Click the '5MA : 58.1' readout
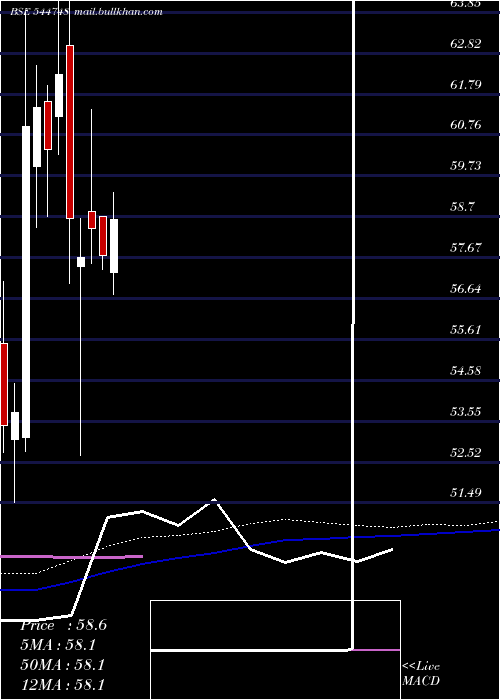Image resolution: width=500 pixels, height=700 pixels. 58,645
